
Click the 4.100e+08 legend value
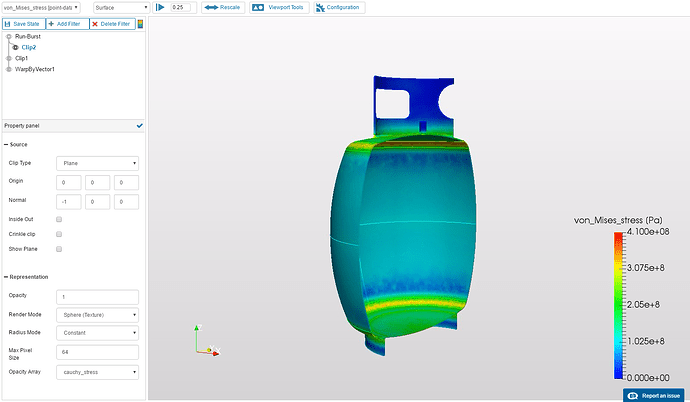point(648,232)
